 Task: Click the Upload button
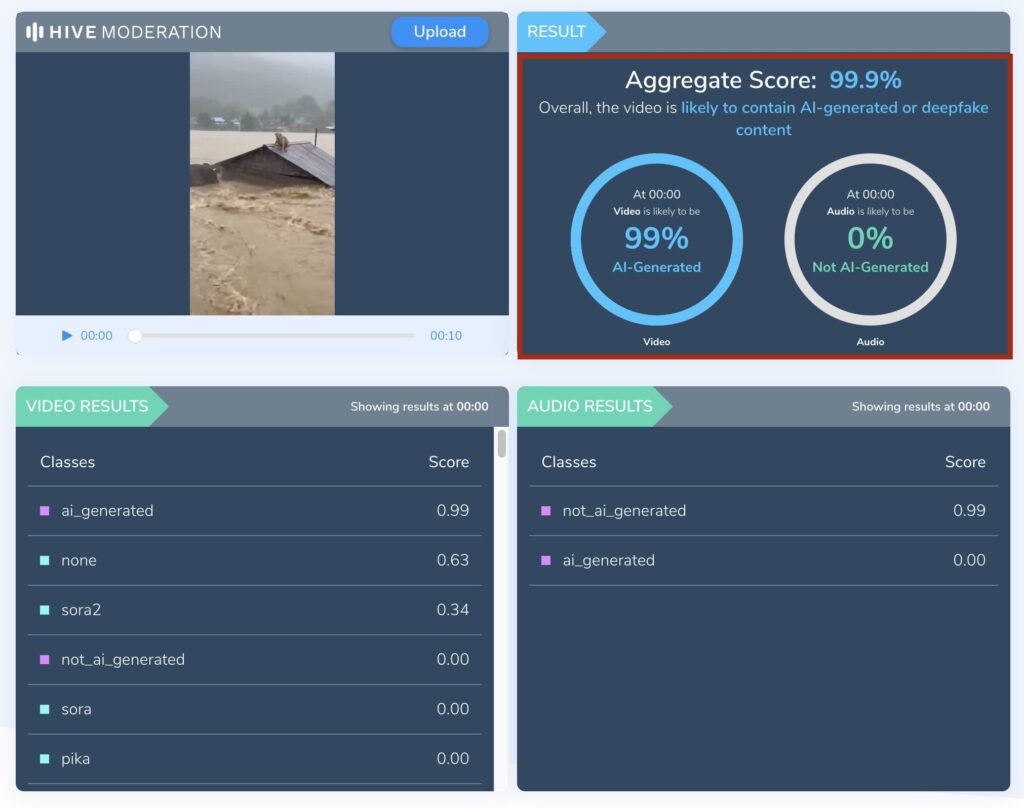[439, 32]
